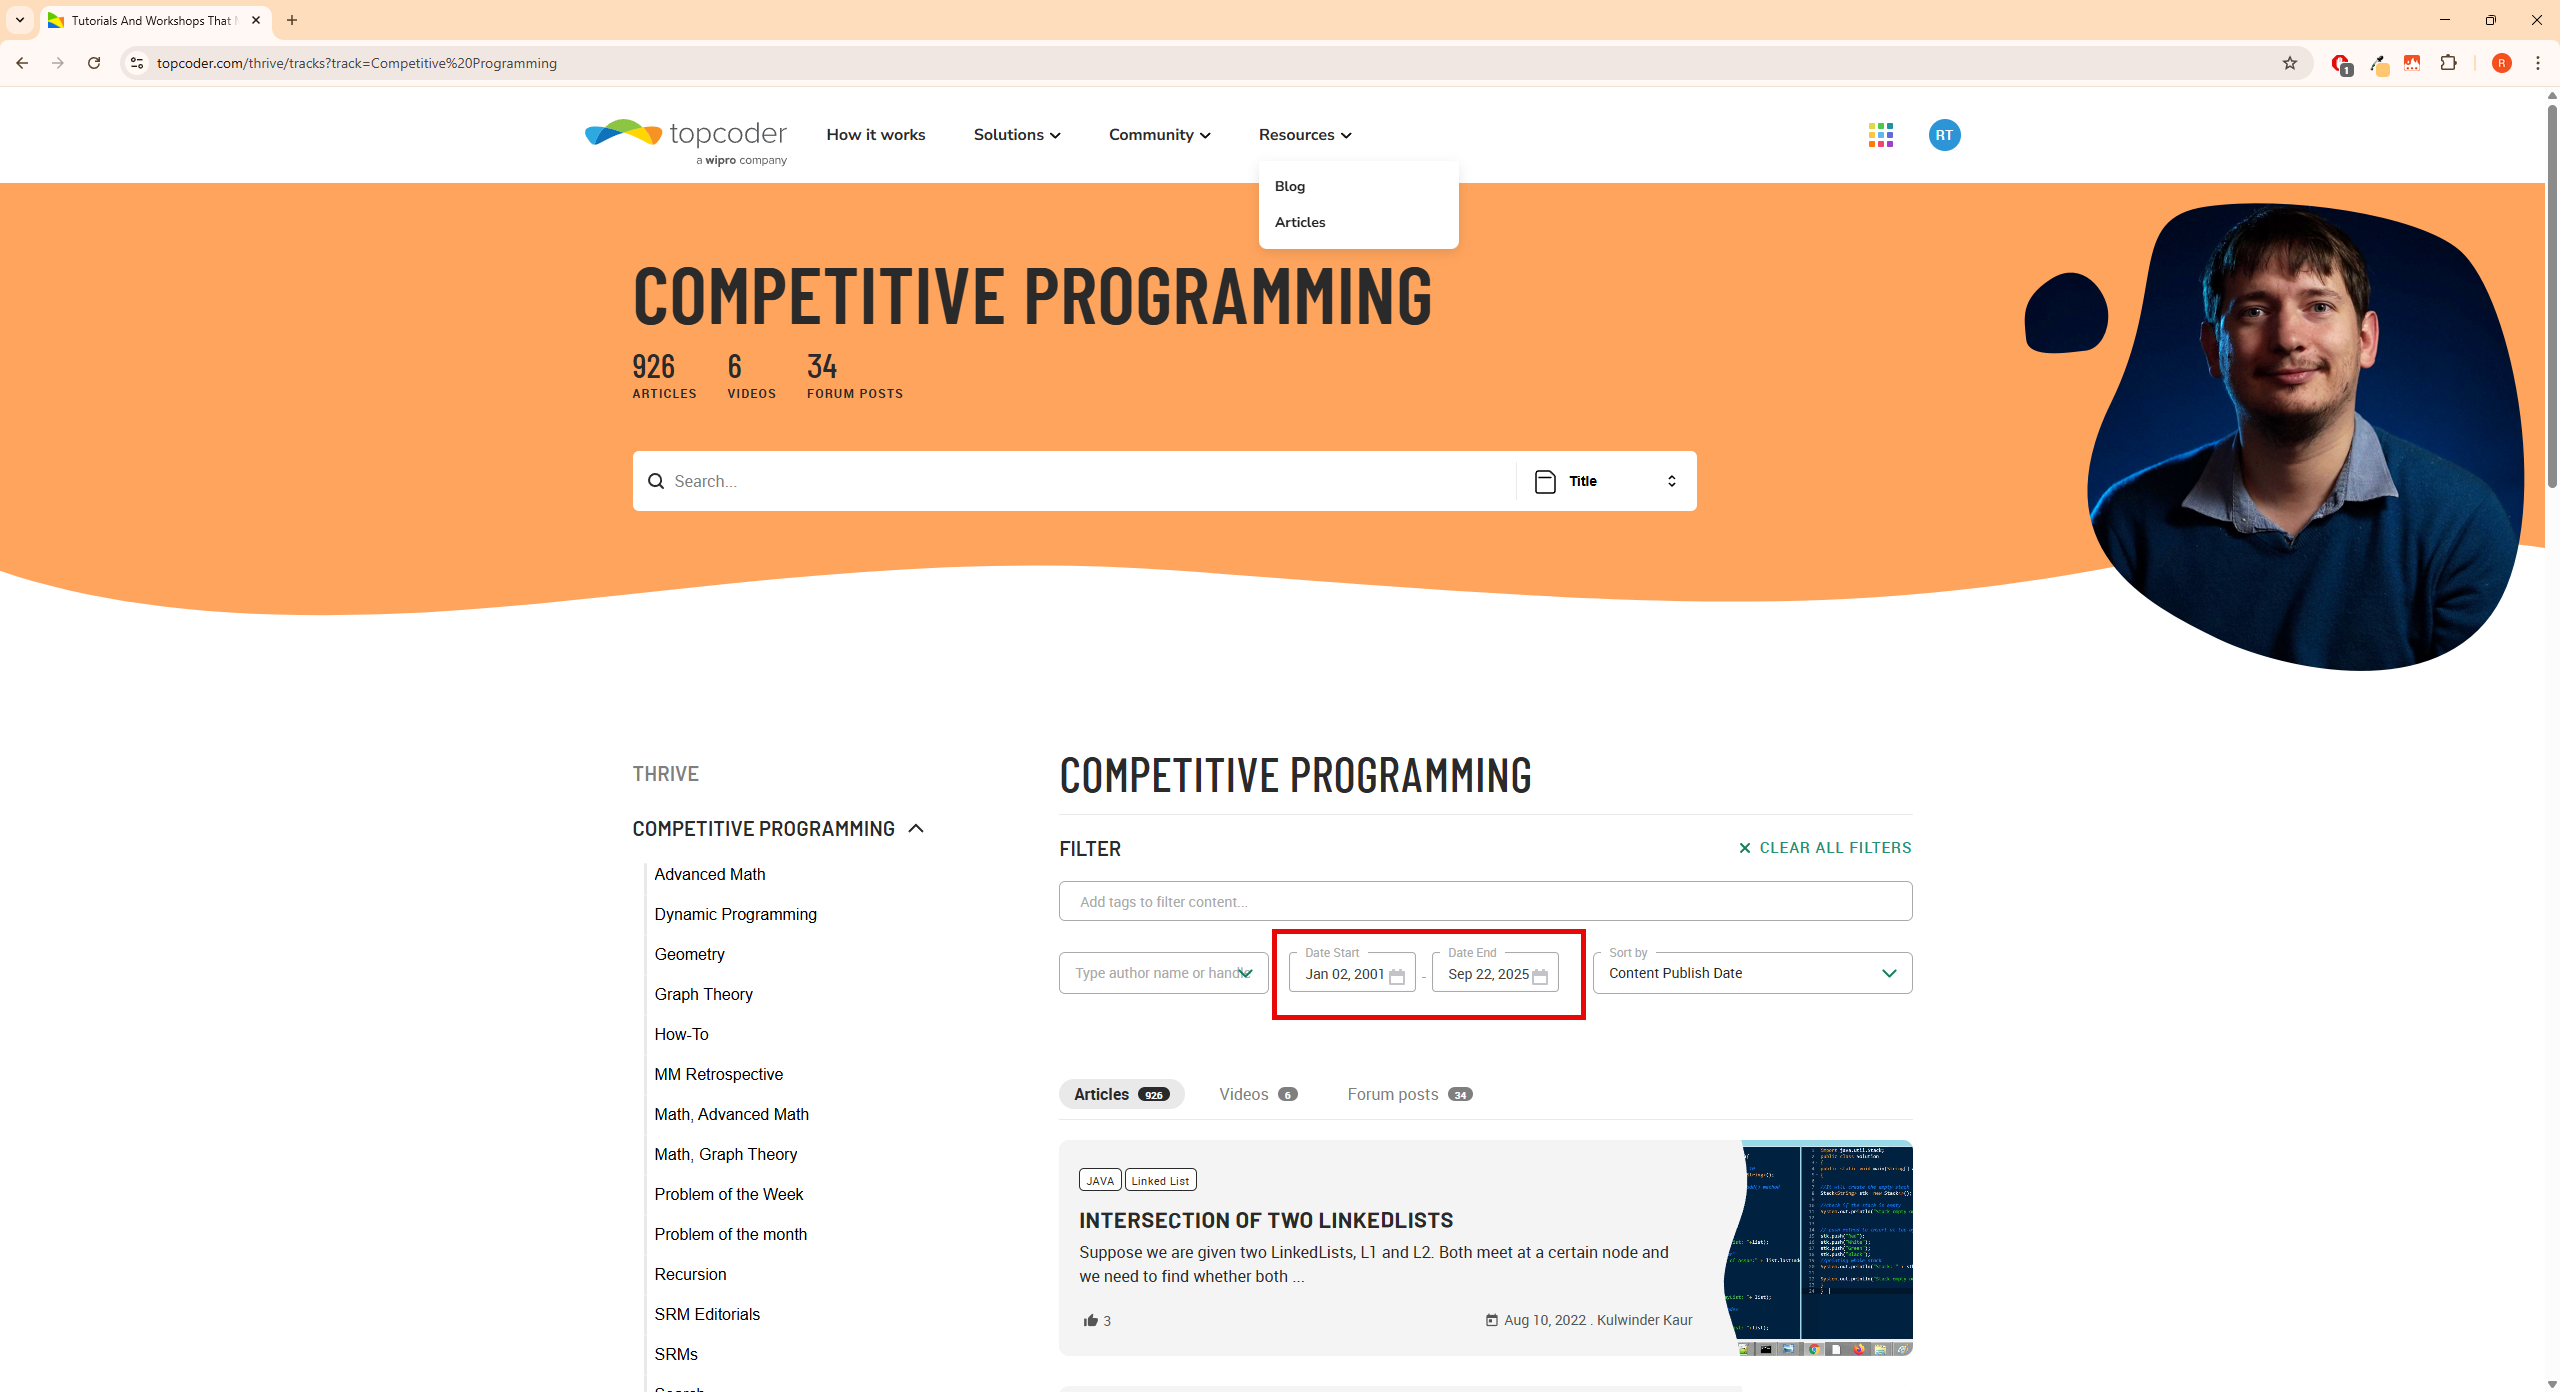
Task: Open the browser Extensions puzzle icon
Action: point(2448,63)
